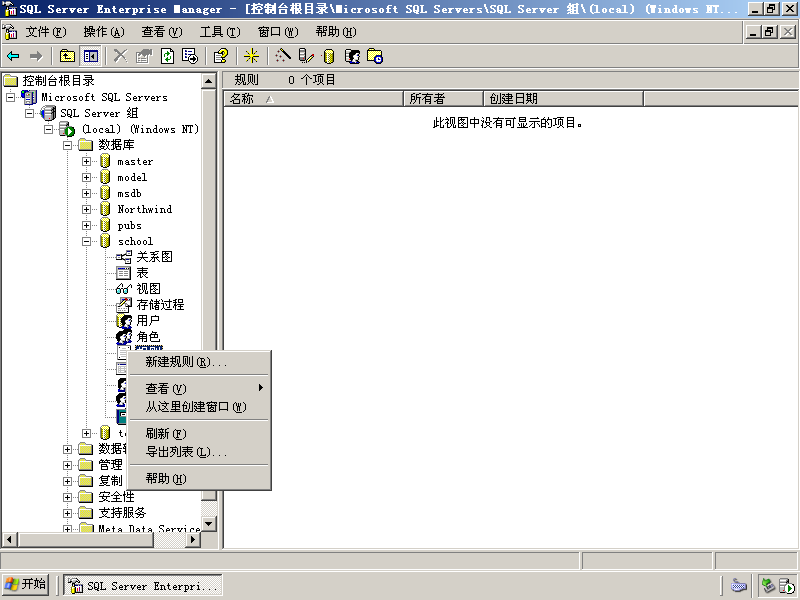Image resolution: width=800 pixels, height=600 pixels.
Task: Click tree pane scroll-down arrow
Action: point(209,523)
